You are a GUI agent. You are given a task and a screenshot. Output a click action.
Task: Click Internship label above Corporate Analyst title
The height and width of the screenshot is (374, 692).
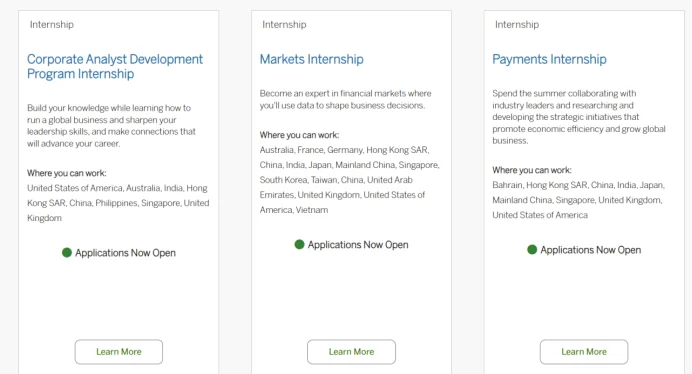52,25
